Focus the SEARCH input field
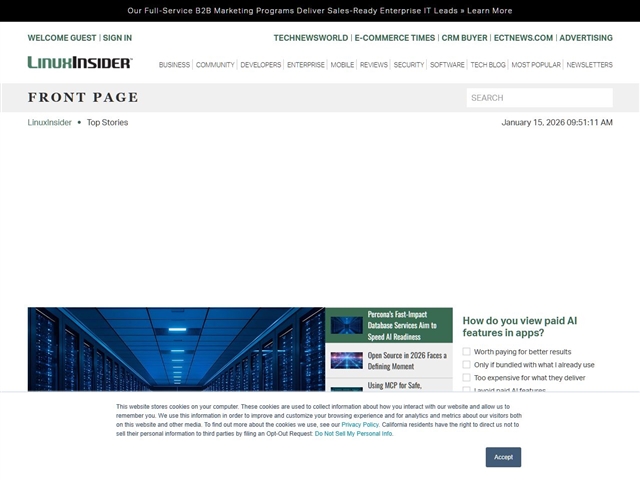 [540, 98]
